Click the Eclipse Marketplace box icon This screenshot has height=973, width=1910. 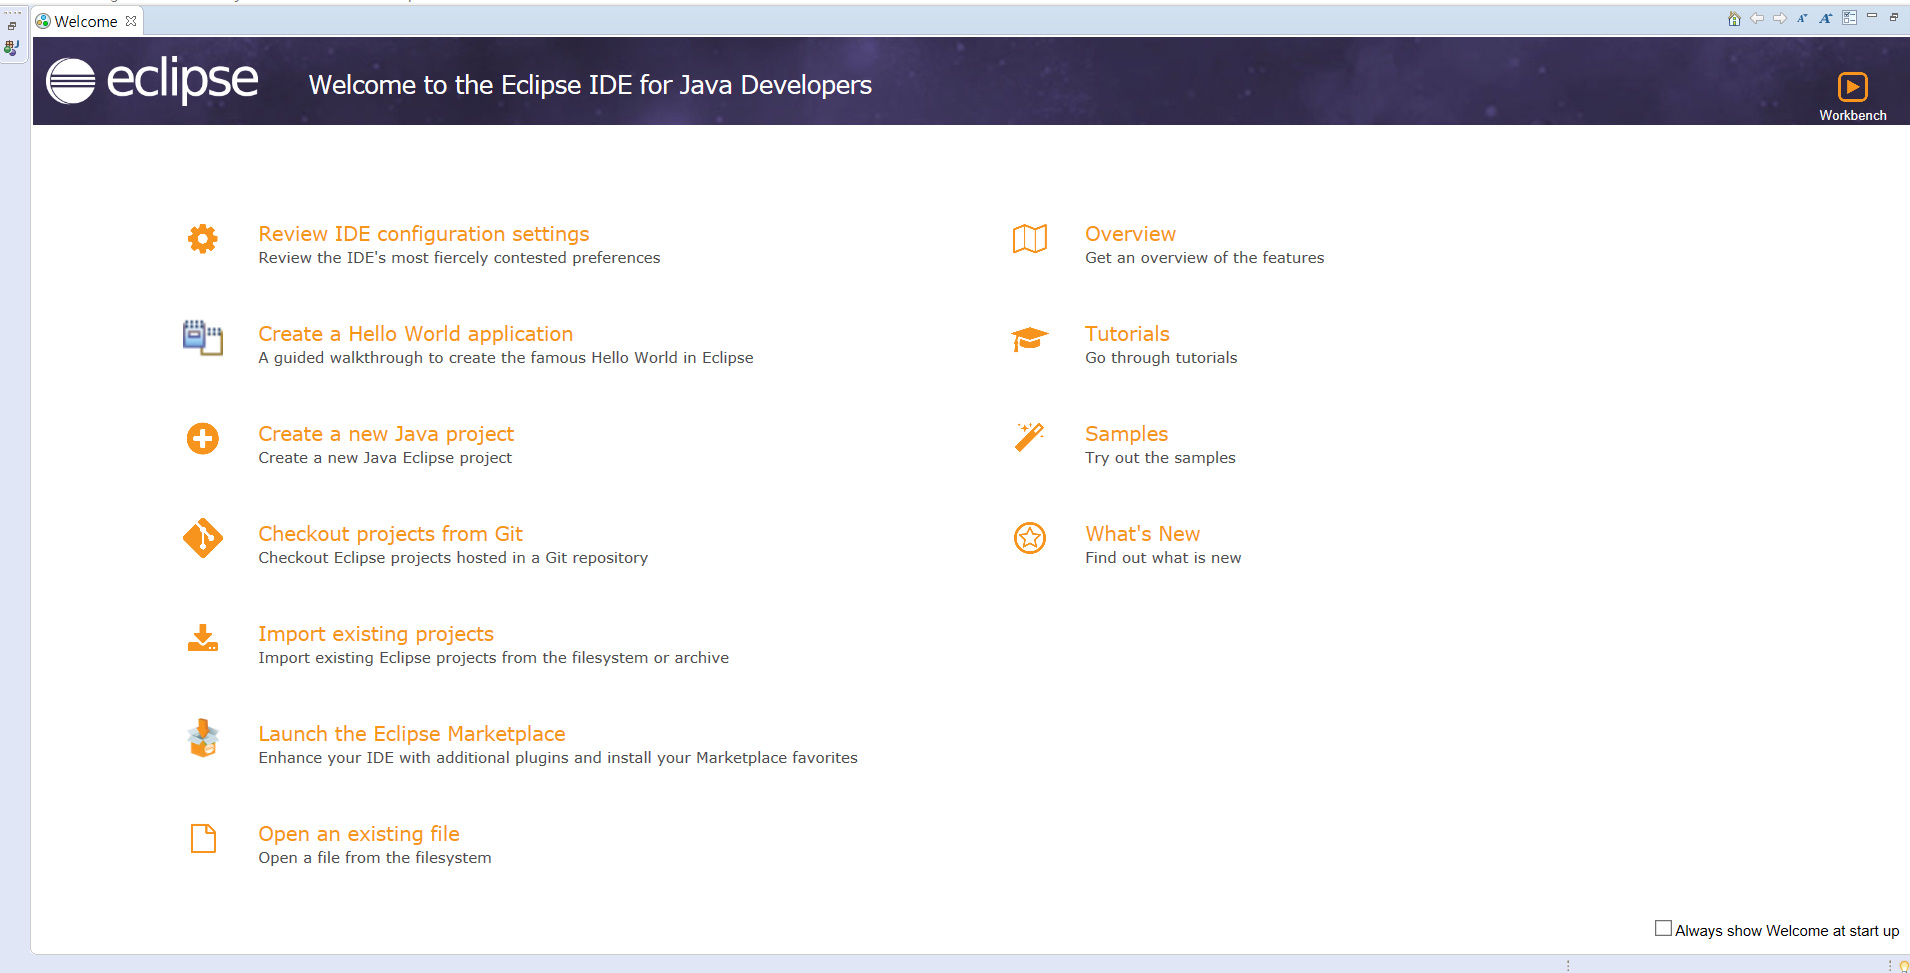pos(203,738)
